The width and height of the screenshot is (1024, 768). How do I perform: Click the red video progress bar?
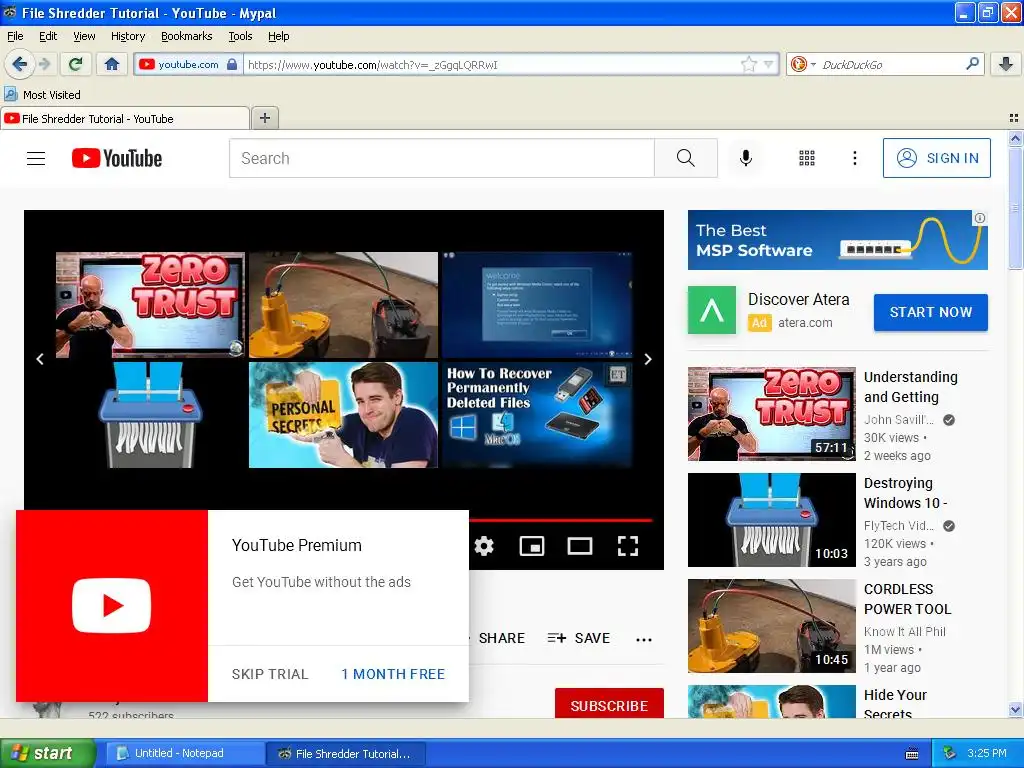coord(560,520)
